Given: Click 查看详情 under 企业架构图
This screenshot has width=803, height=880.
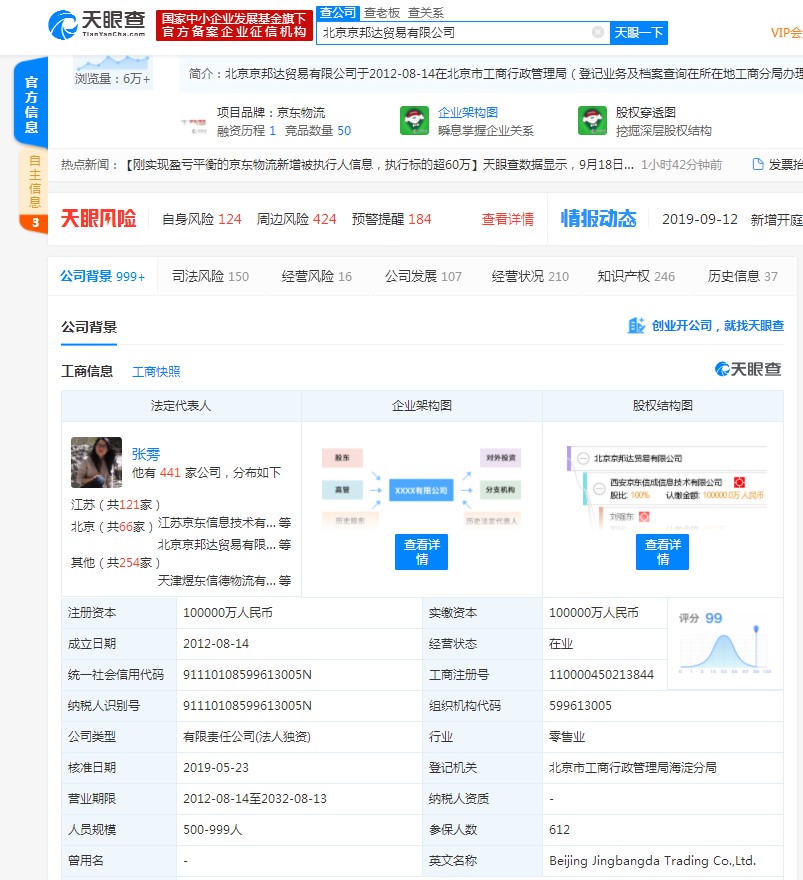Looking at the screenshot, I should click(x=421, y=552).
